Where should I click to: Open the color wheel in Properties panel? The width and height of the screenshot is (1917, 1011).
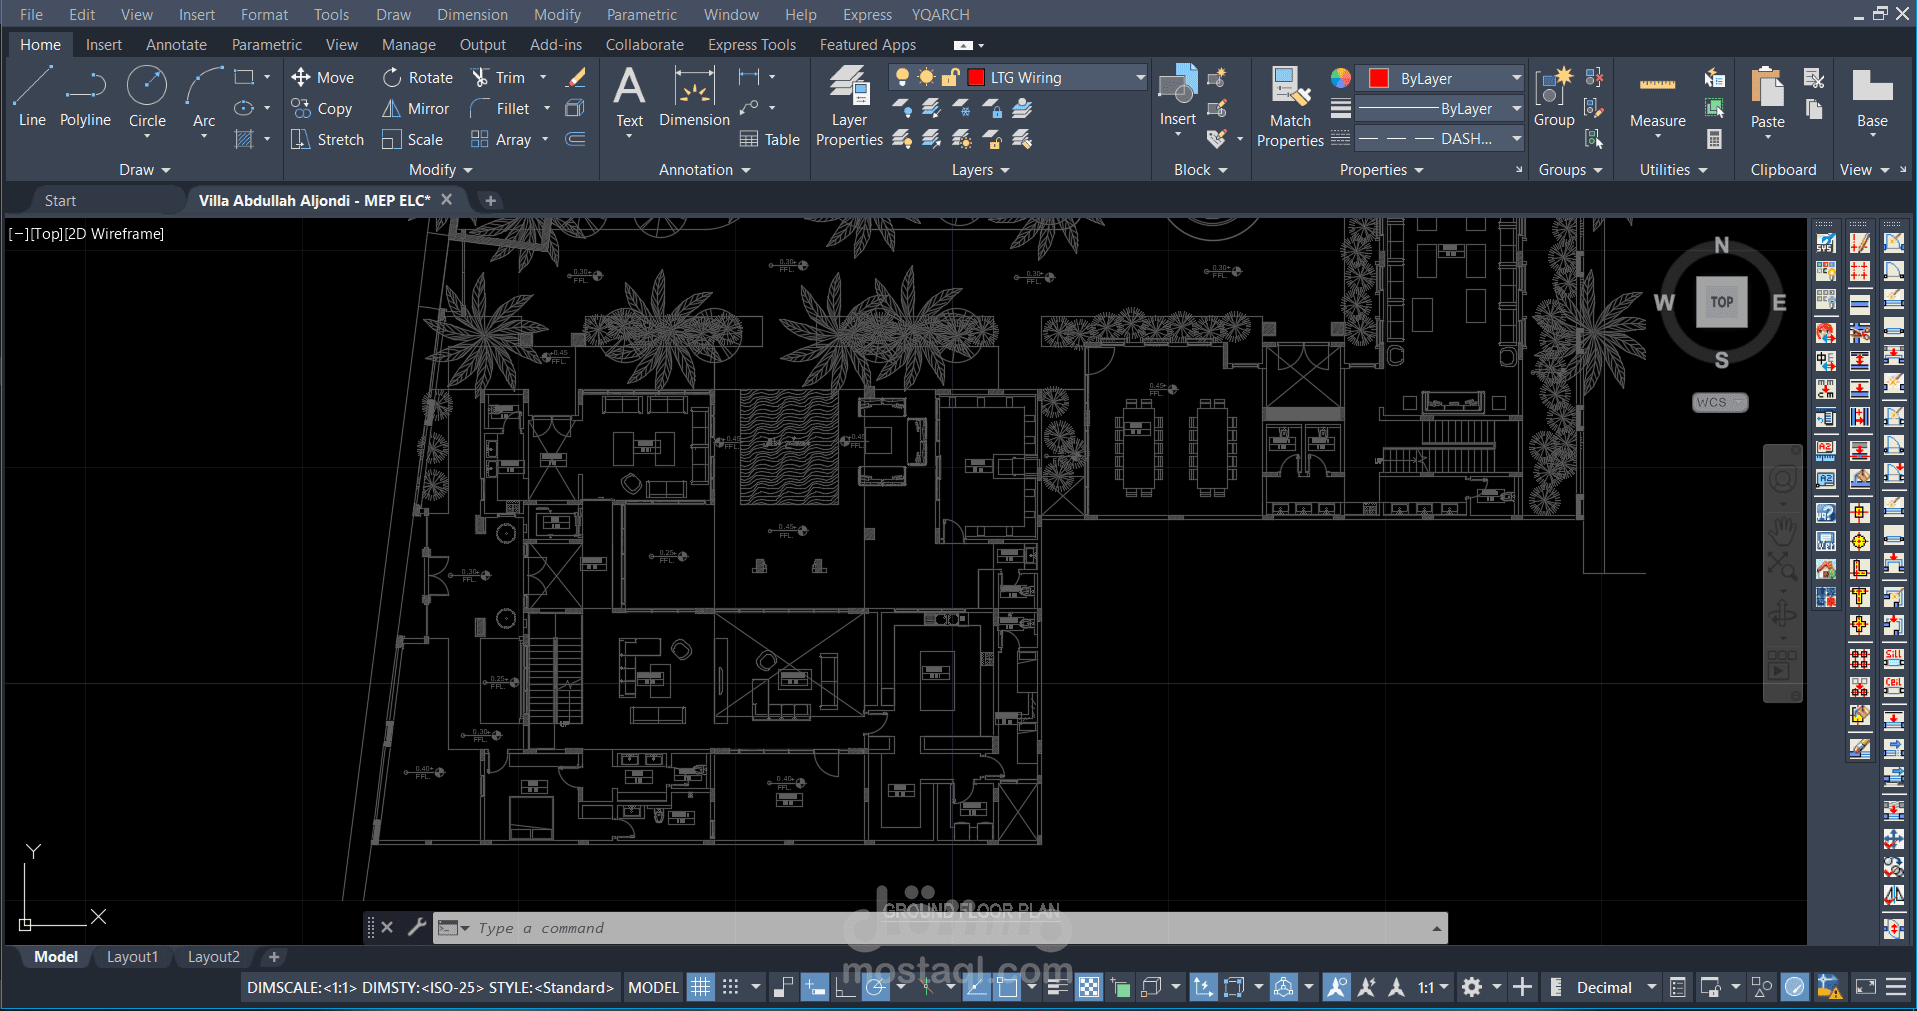[x=1341, y=78]
